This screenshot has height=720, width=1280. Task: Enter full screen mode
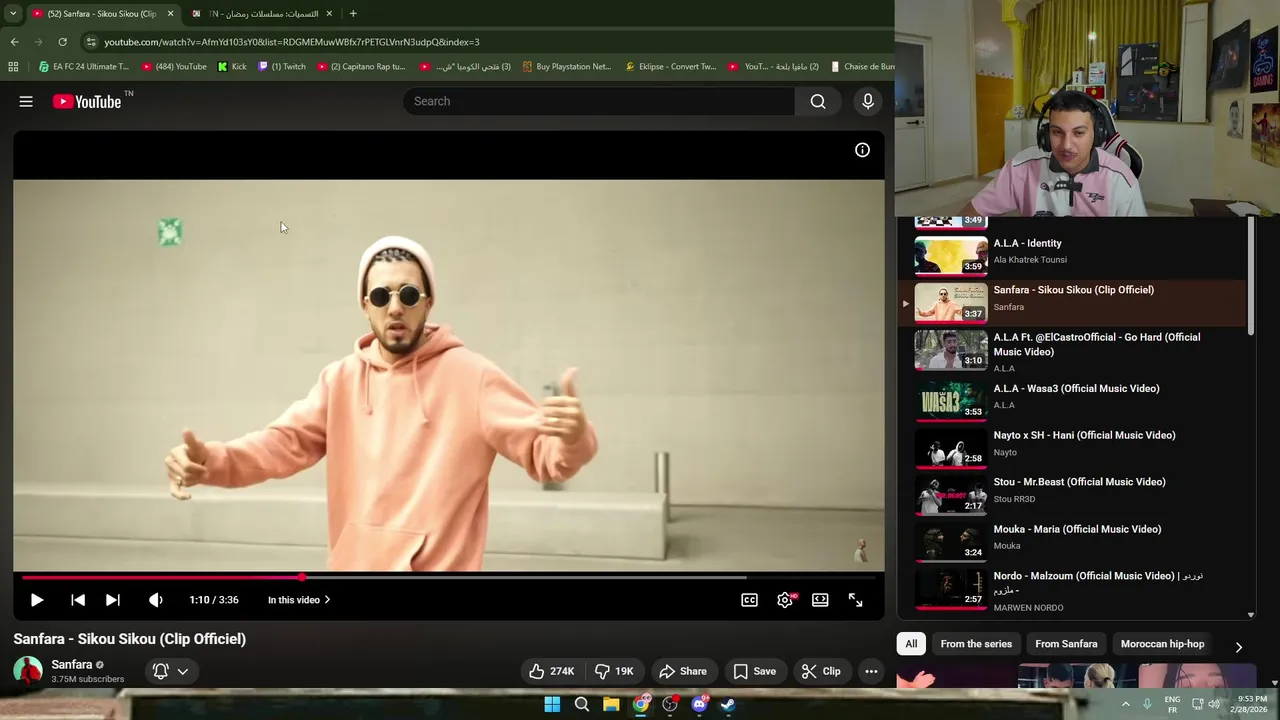(856, 600)
